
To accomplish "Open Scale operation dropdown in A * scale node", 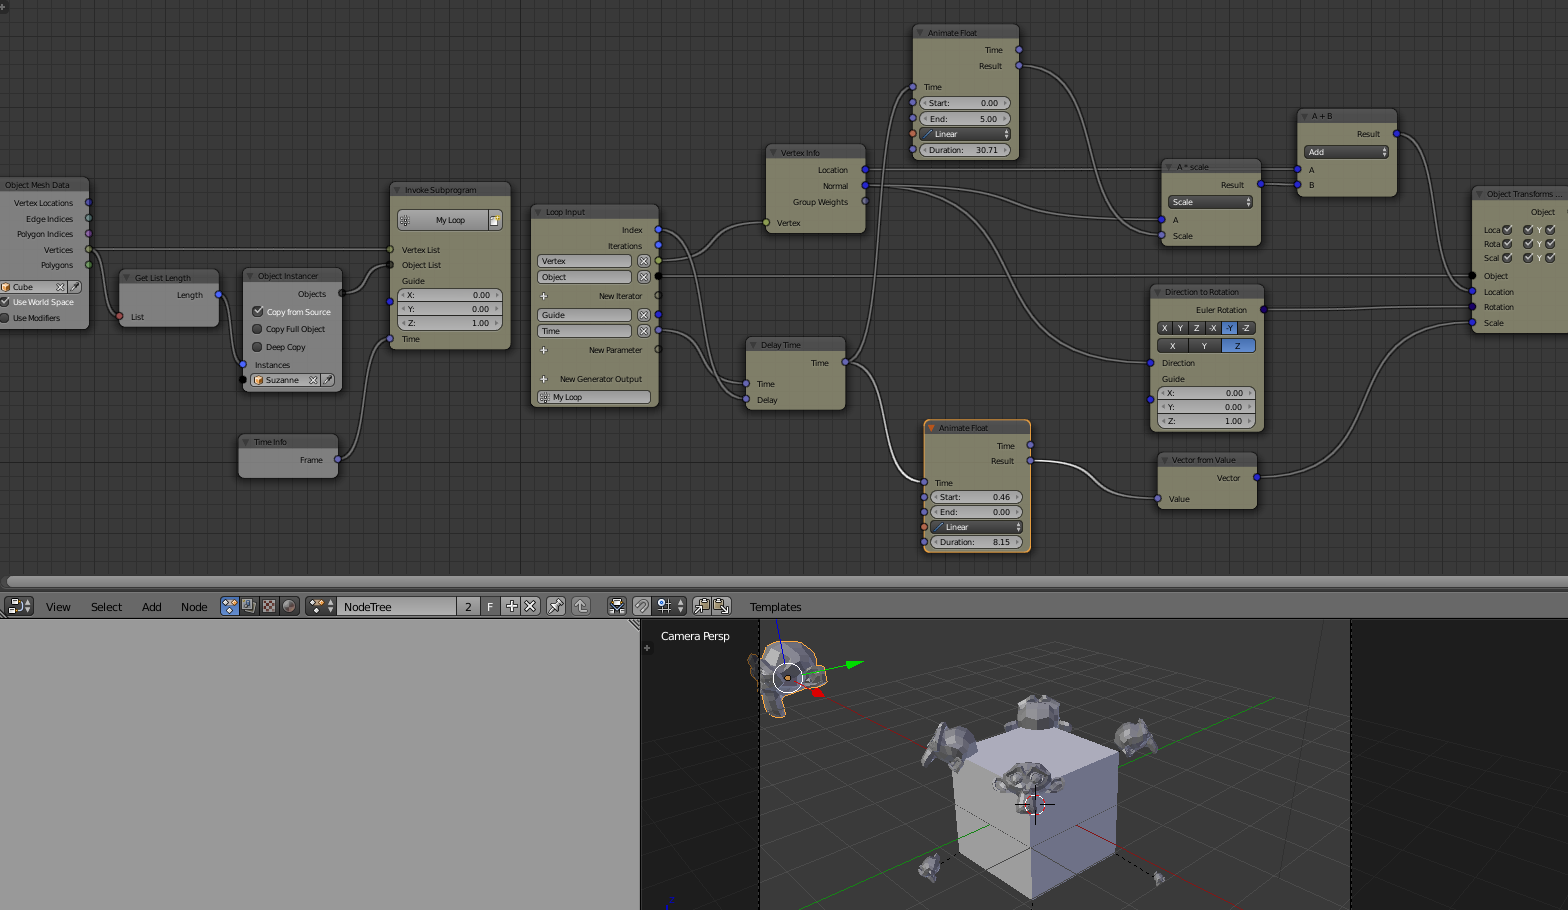I will (x=1210, y=202).
